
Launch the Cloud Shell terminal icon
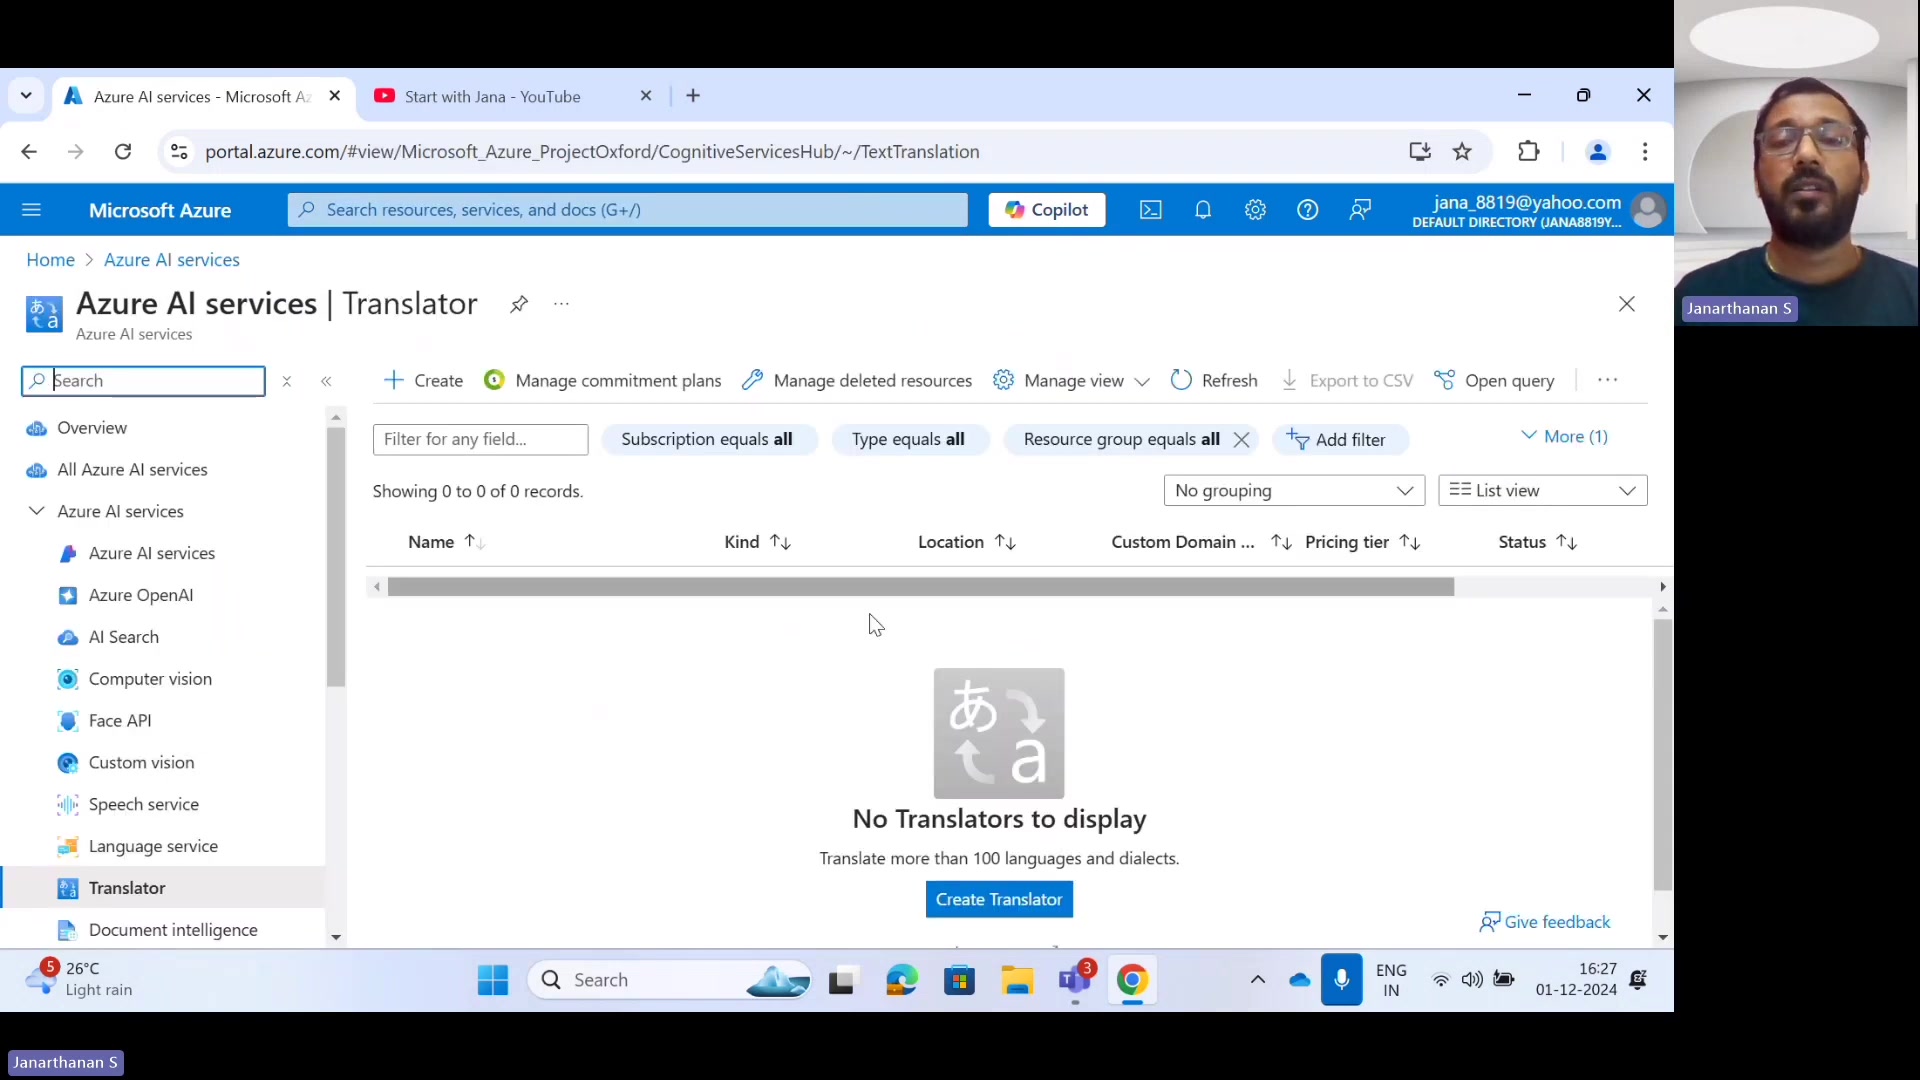(x=1150, y=210)
